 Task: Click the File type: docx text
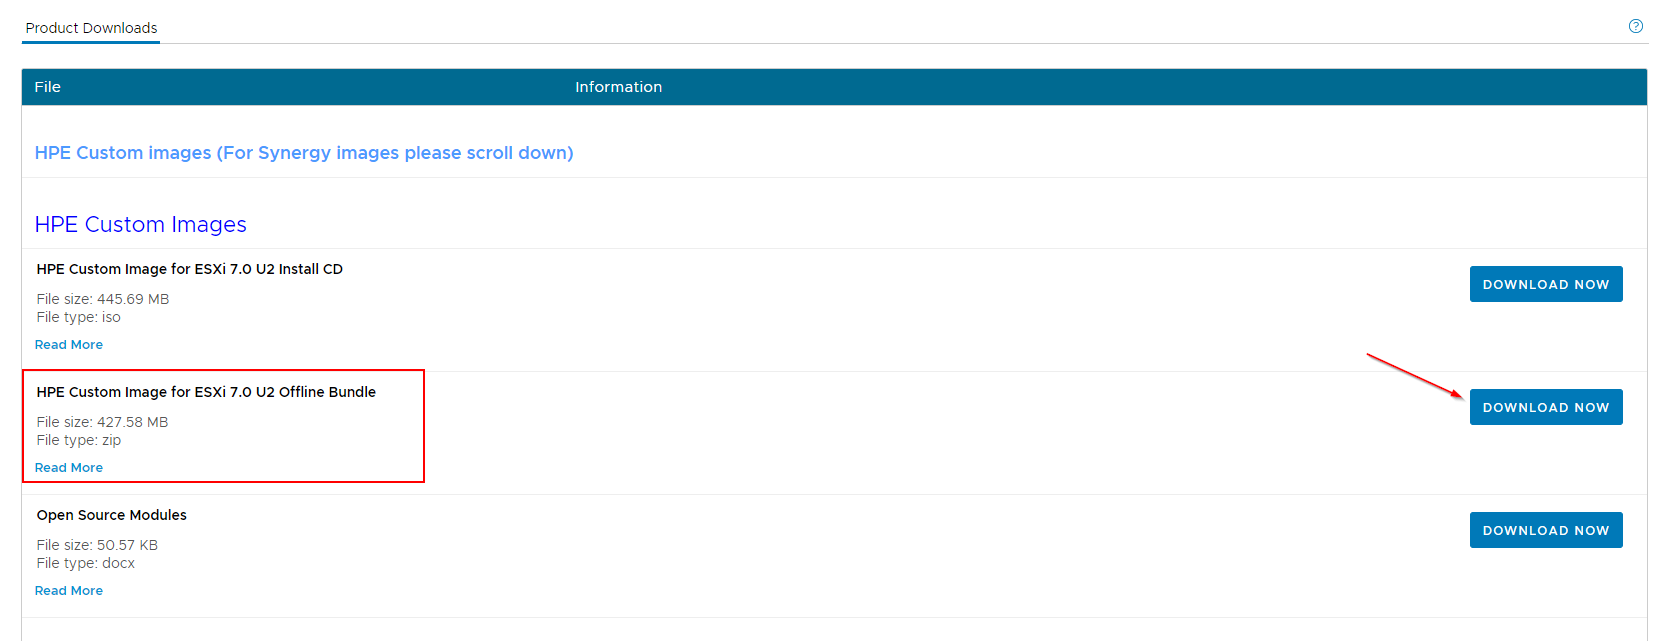pos(86,563)
